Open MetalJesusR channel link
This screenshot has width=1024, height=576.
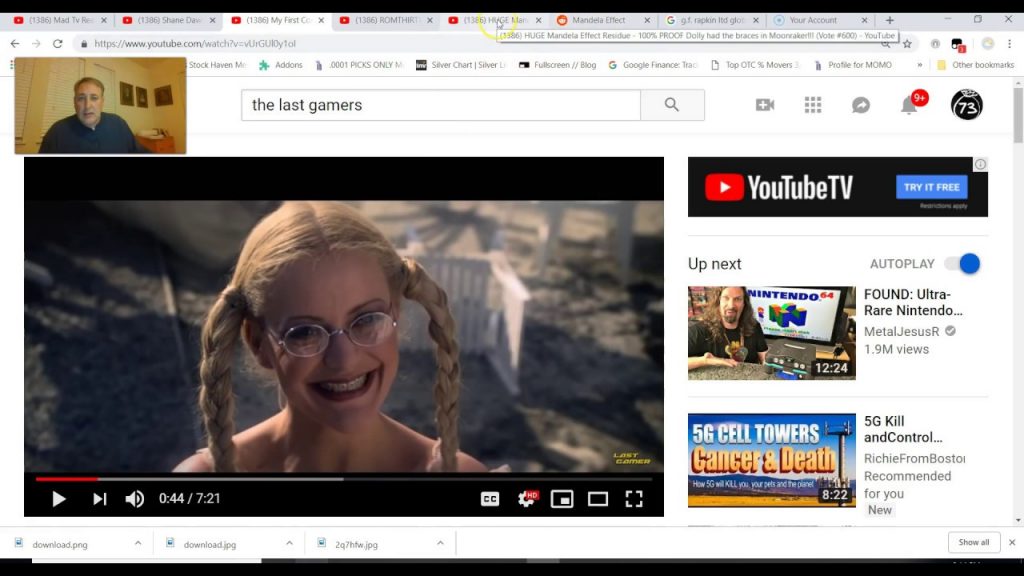point(901,331)
